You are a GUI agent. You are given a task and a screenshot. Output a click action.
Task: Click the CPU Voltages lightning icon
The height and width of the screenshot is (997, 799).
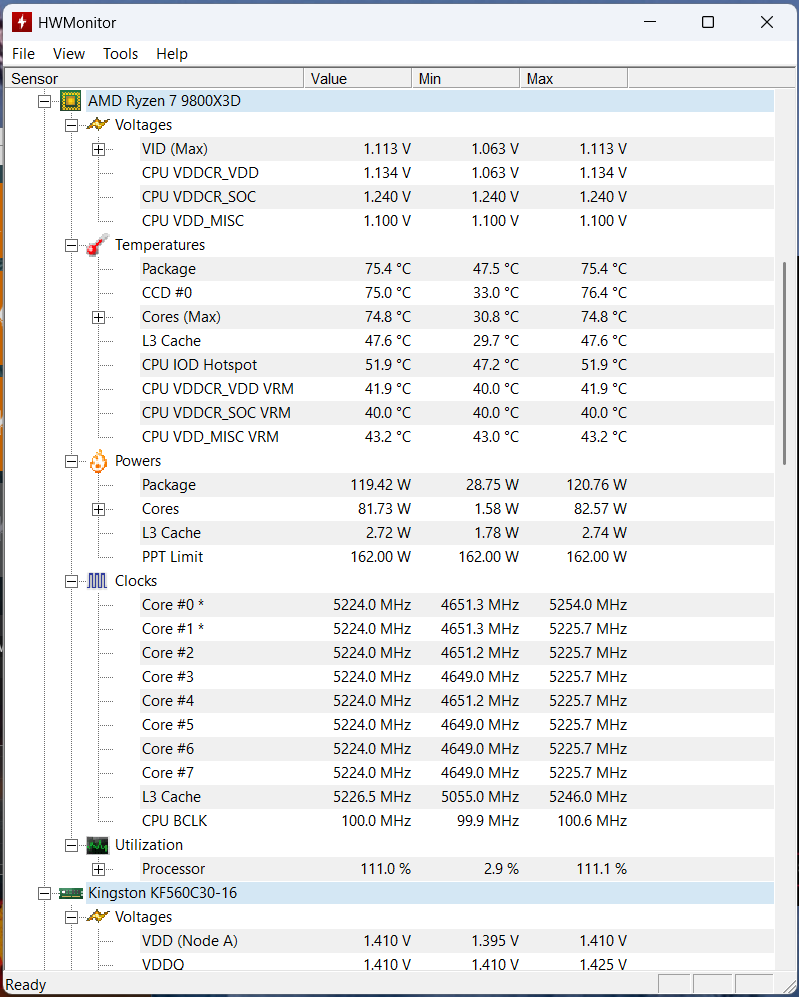click(98, 125)
